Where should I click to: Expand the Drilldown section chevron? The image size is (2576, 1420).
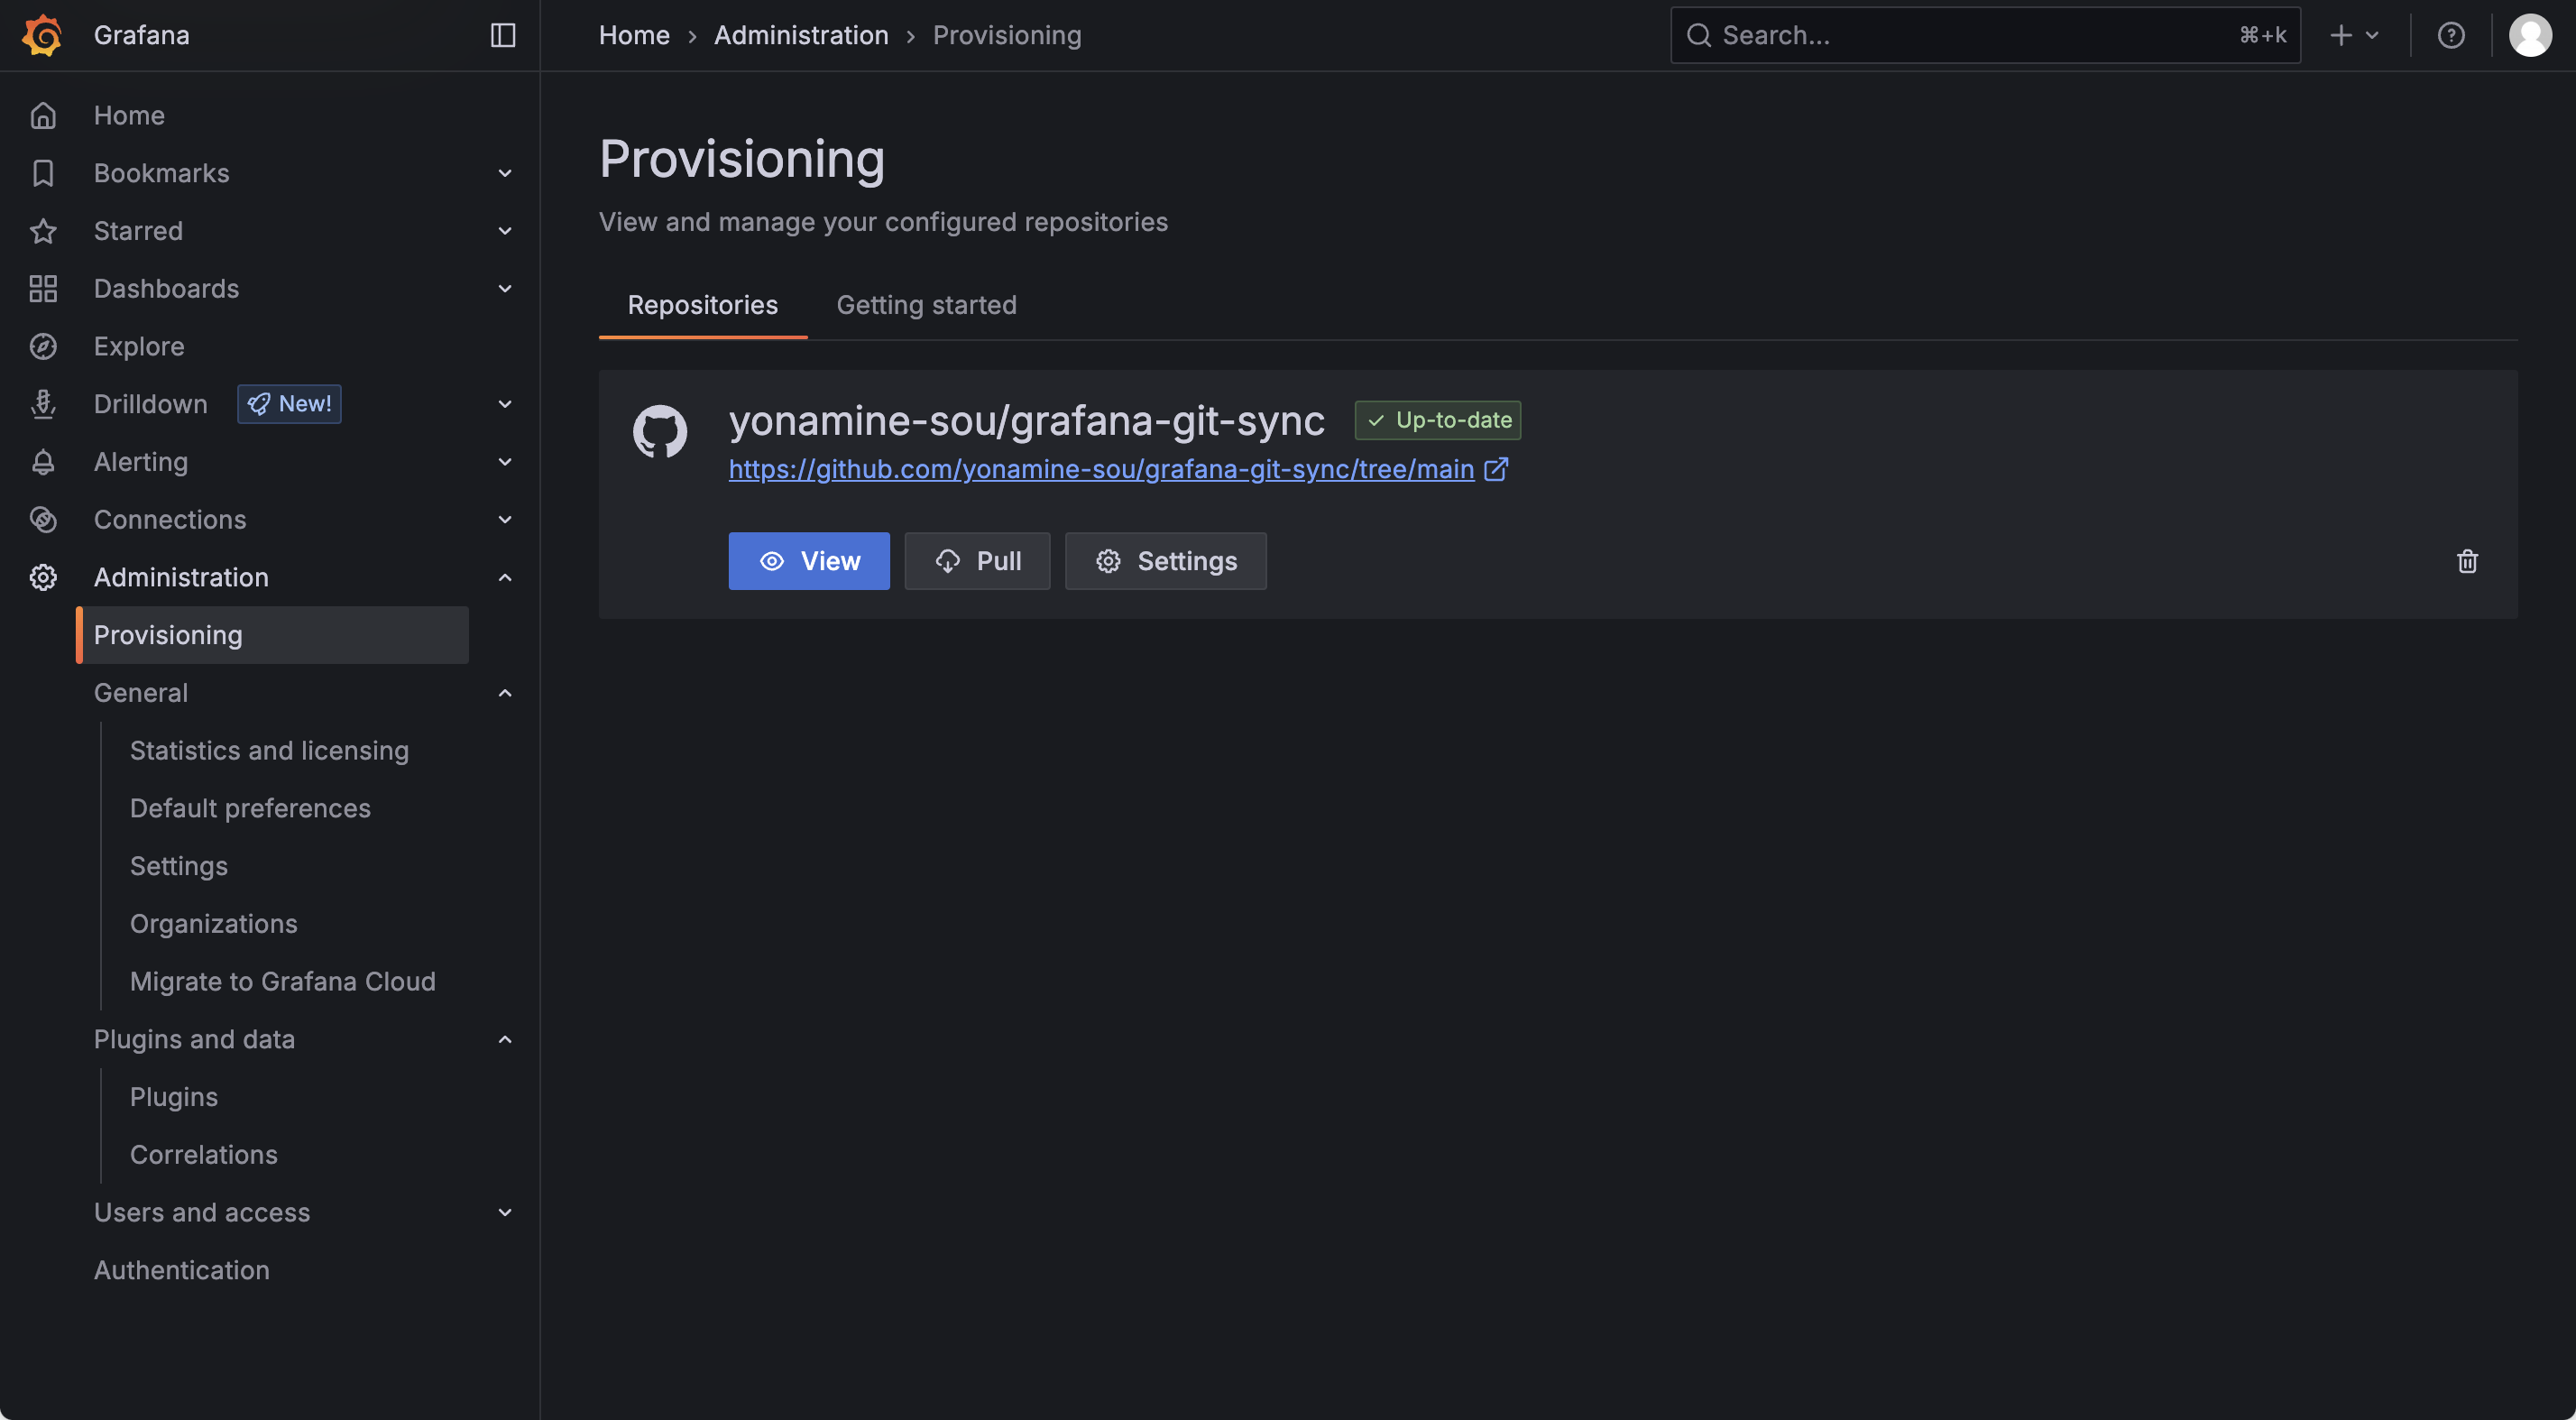(x=505, y=404)
